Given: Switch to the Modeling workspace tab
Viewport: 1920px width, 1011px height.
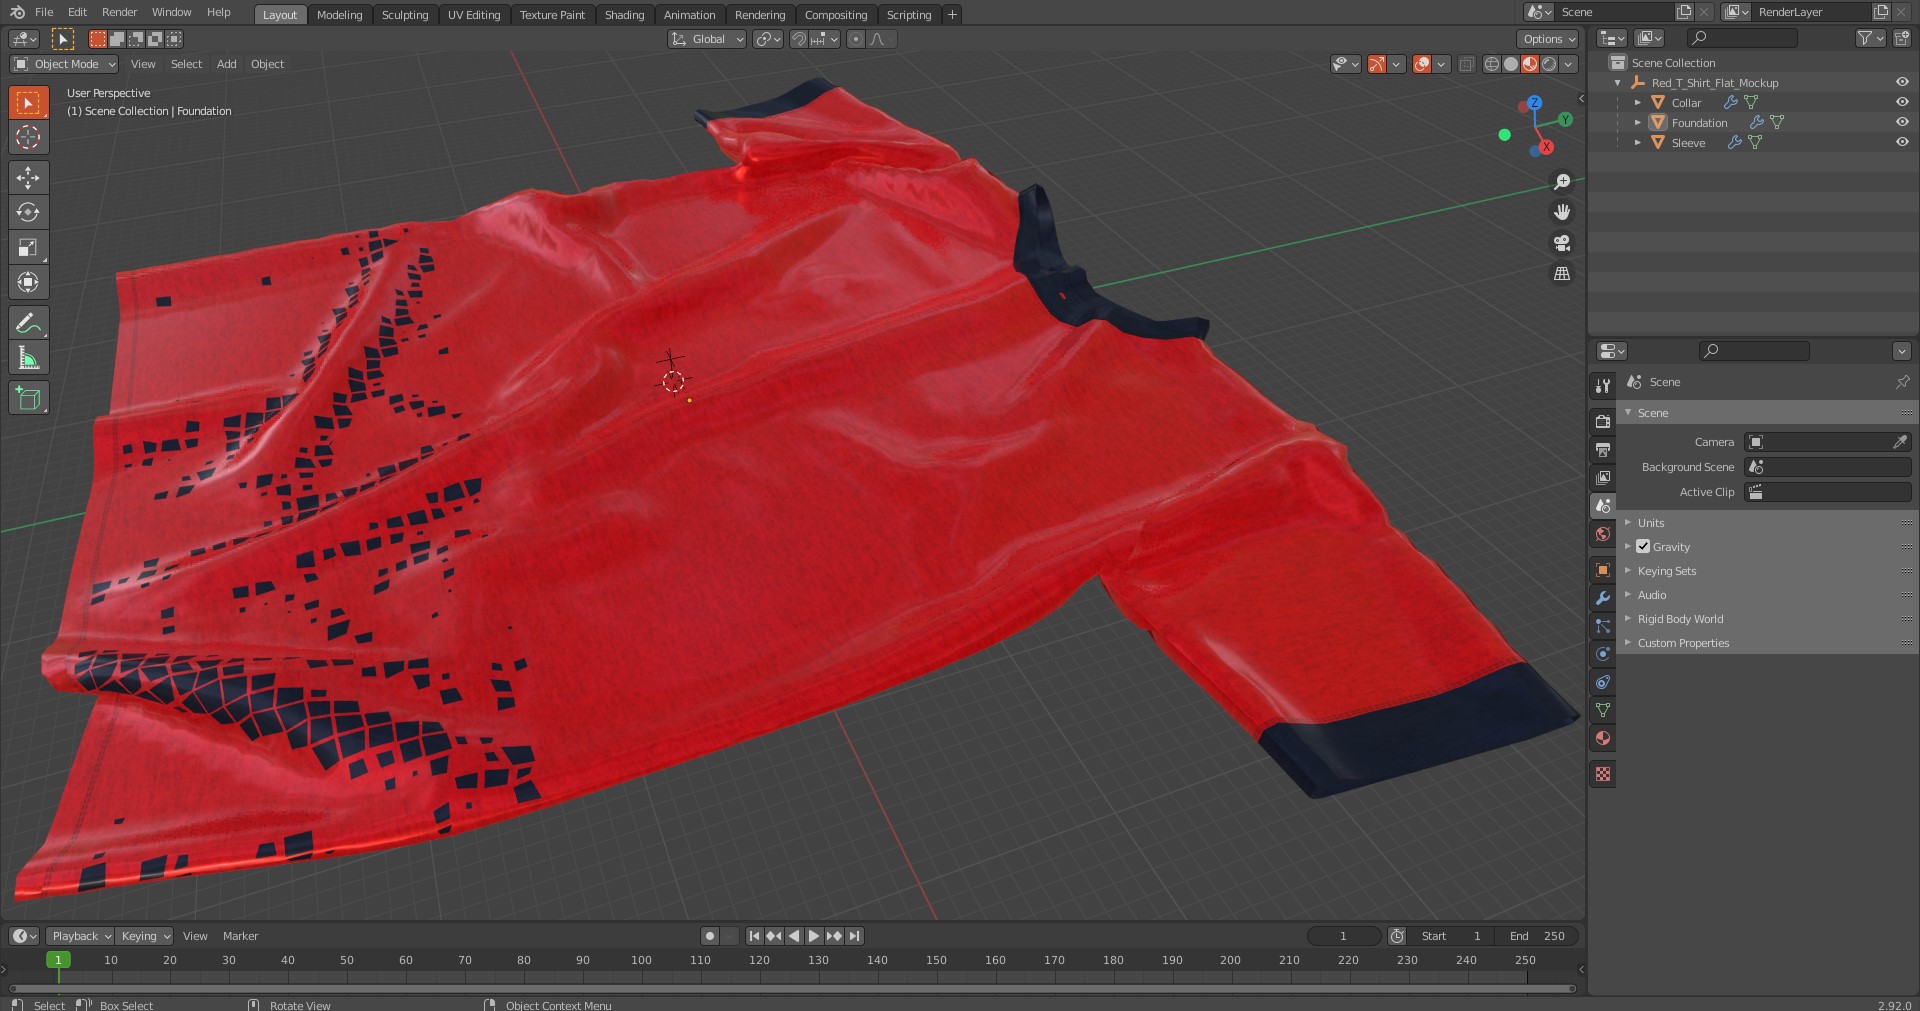Looking at the screenshot, I should (339, 15).
